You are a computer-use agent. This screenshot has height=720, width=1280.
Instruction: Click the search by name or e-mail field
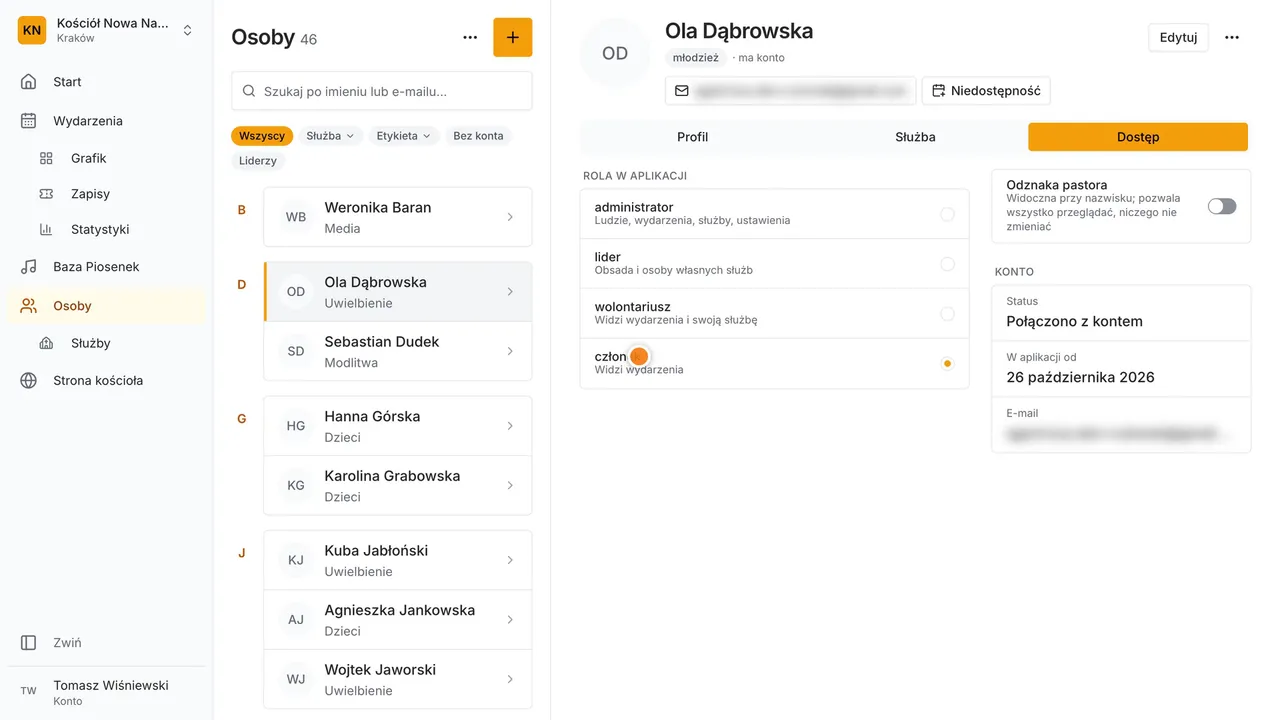tap(382, 91)
